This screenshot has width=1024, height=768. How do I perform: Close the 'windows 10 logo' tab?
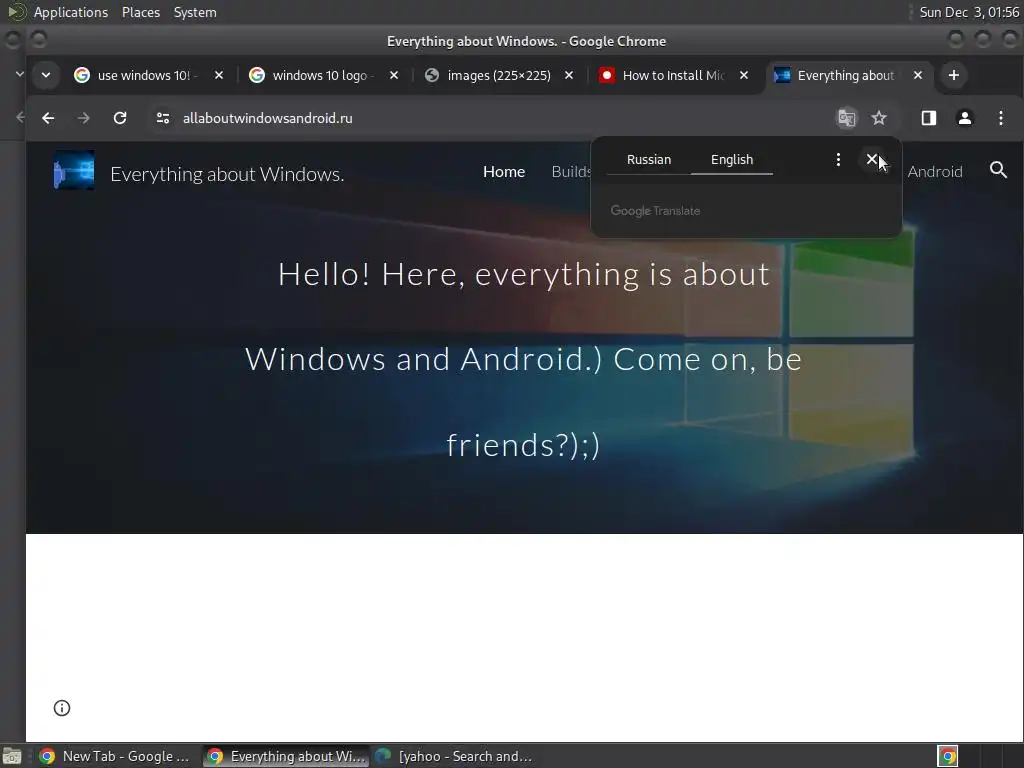[394, 75]
